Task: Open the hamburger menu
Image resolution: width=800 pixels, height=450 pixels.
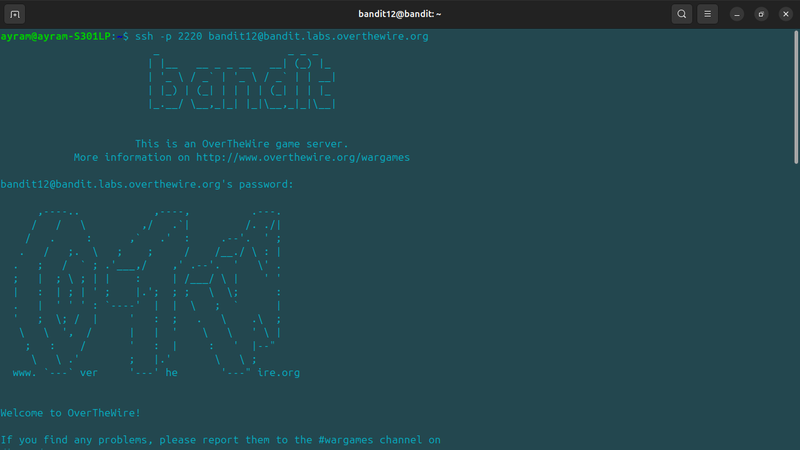Action: [x=708, y=14]
